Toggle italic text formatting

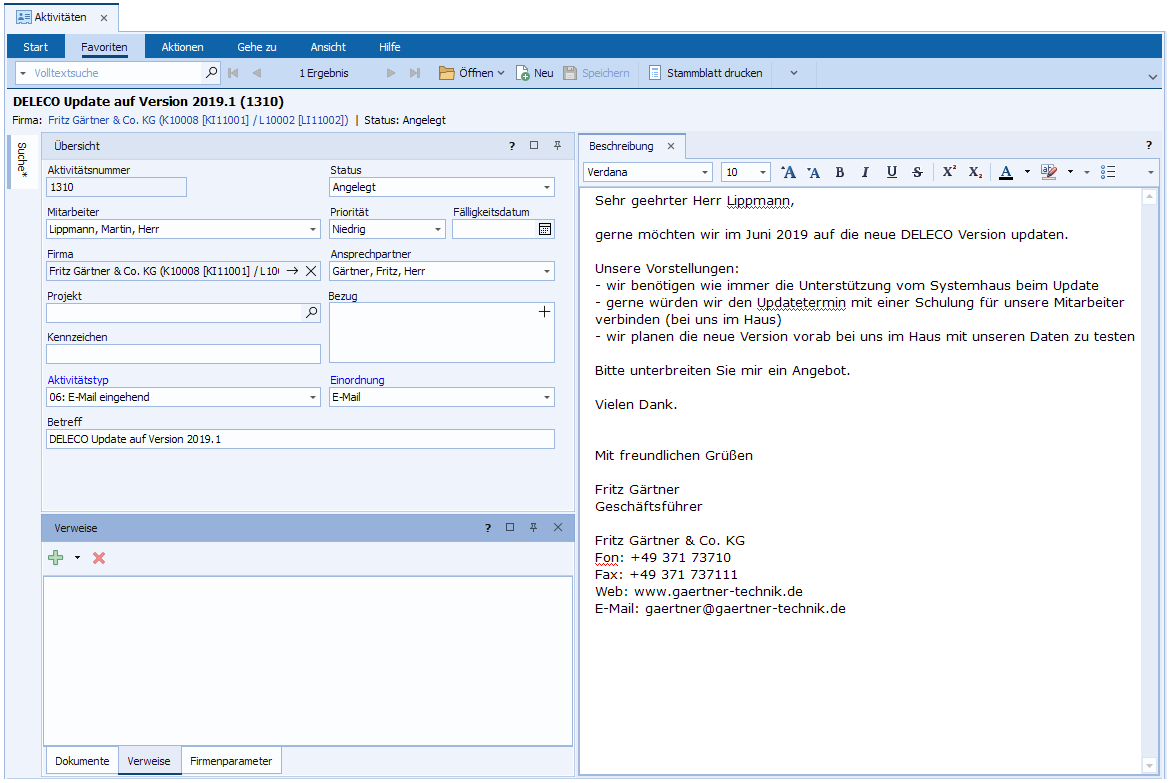coord(865,172)
